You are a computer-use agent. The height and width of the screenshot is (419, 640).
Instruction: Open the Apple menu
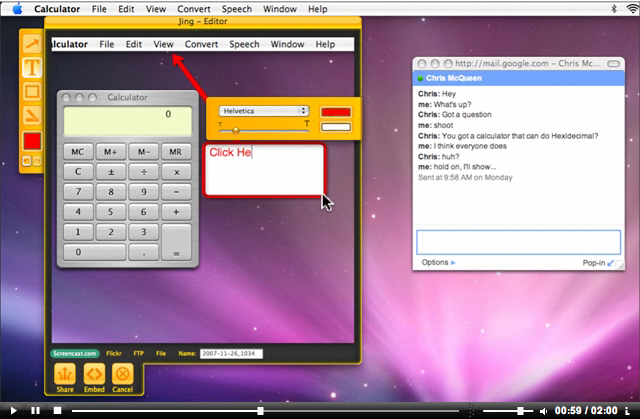coord(16,8)
